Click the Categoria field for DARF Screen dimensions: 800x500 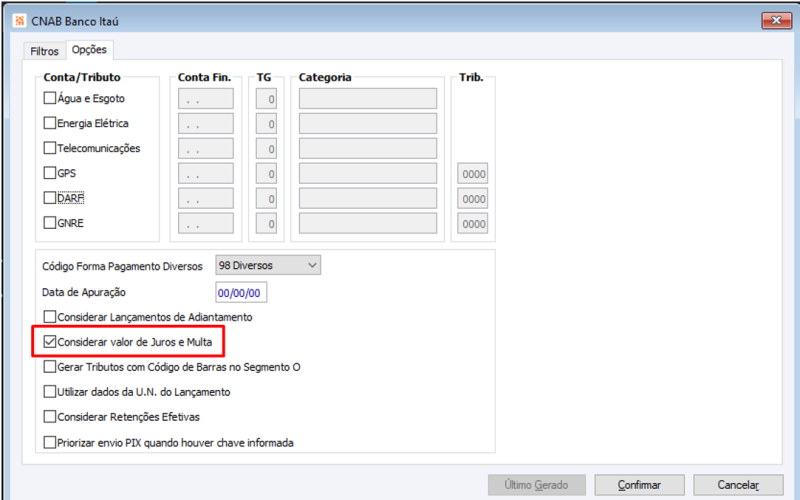coord(368,198)
